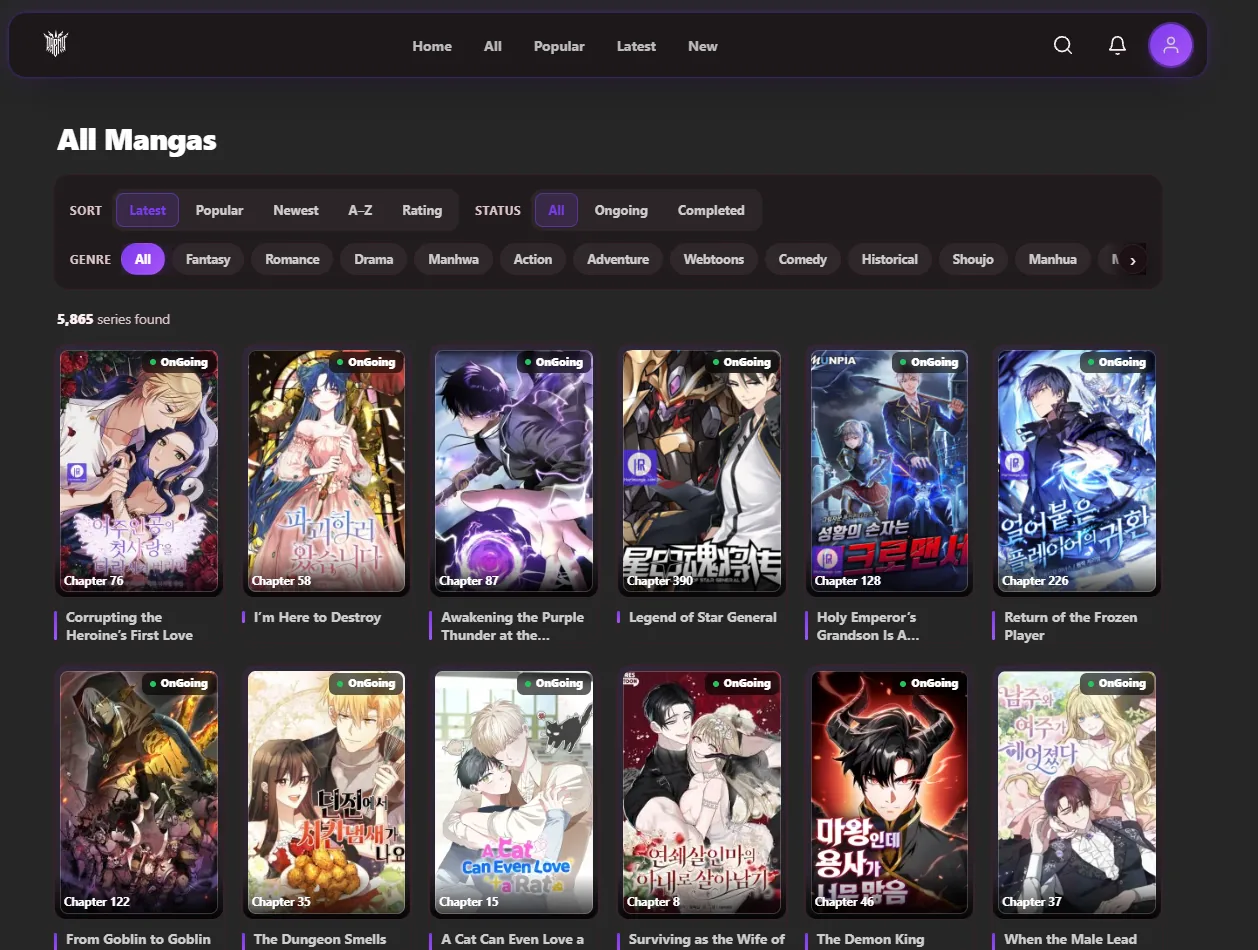Open Return of the Frozen Player cover
Viewport: 1258px width, 950px height.
coord(1077,471)
